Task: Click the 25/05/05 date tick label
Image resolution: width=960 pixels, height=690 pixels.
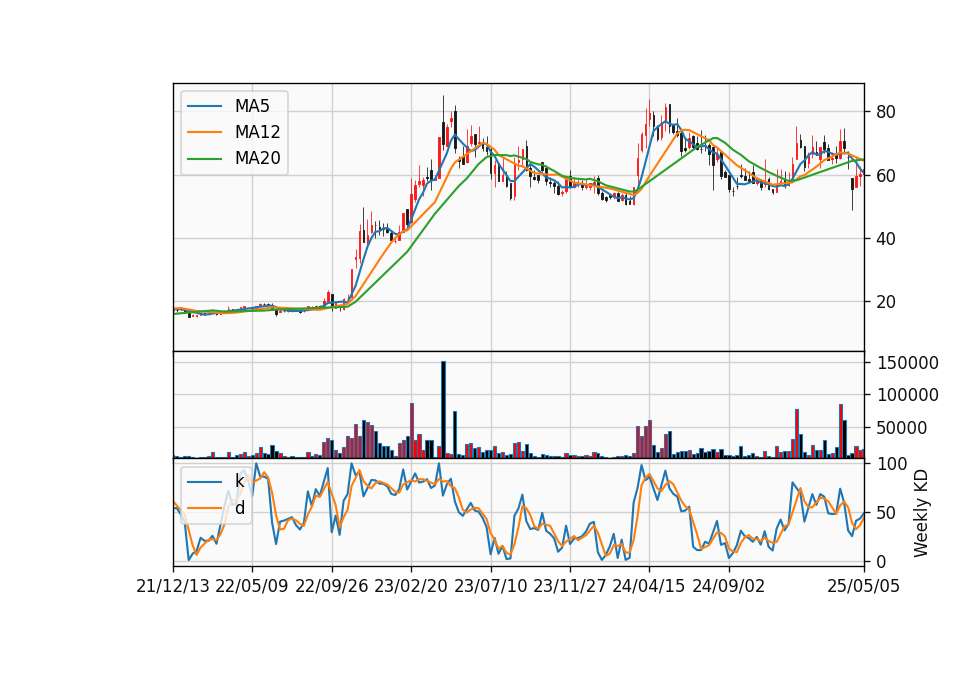Action: (x=864, y=586)
